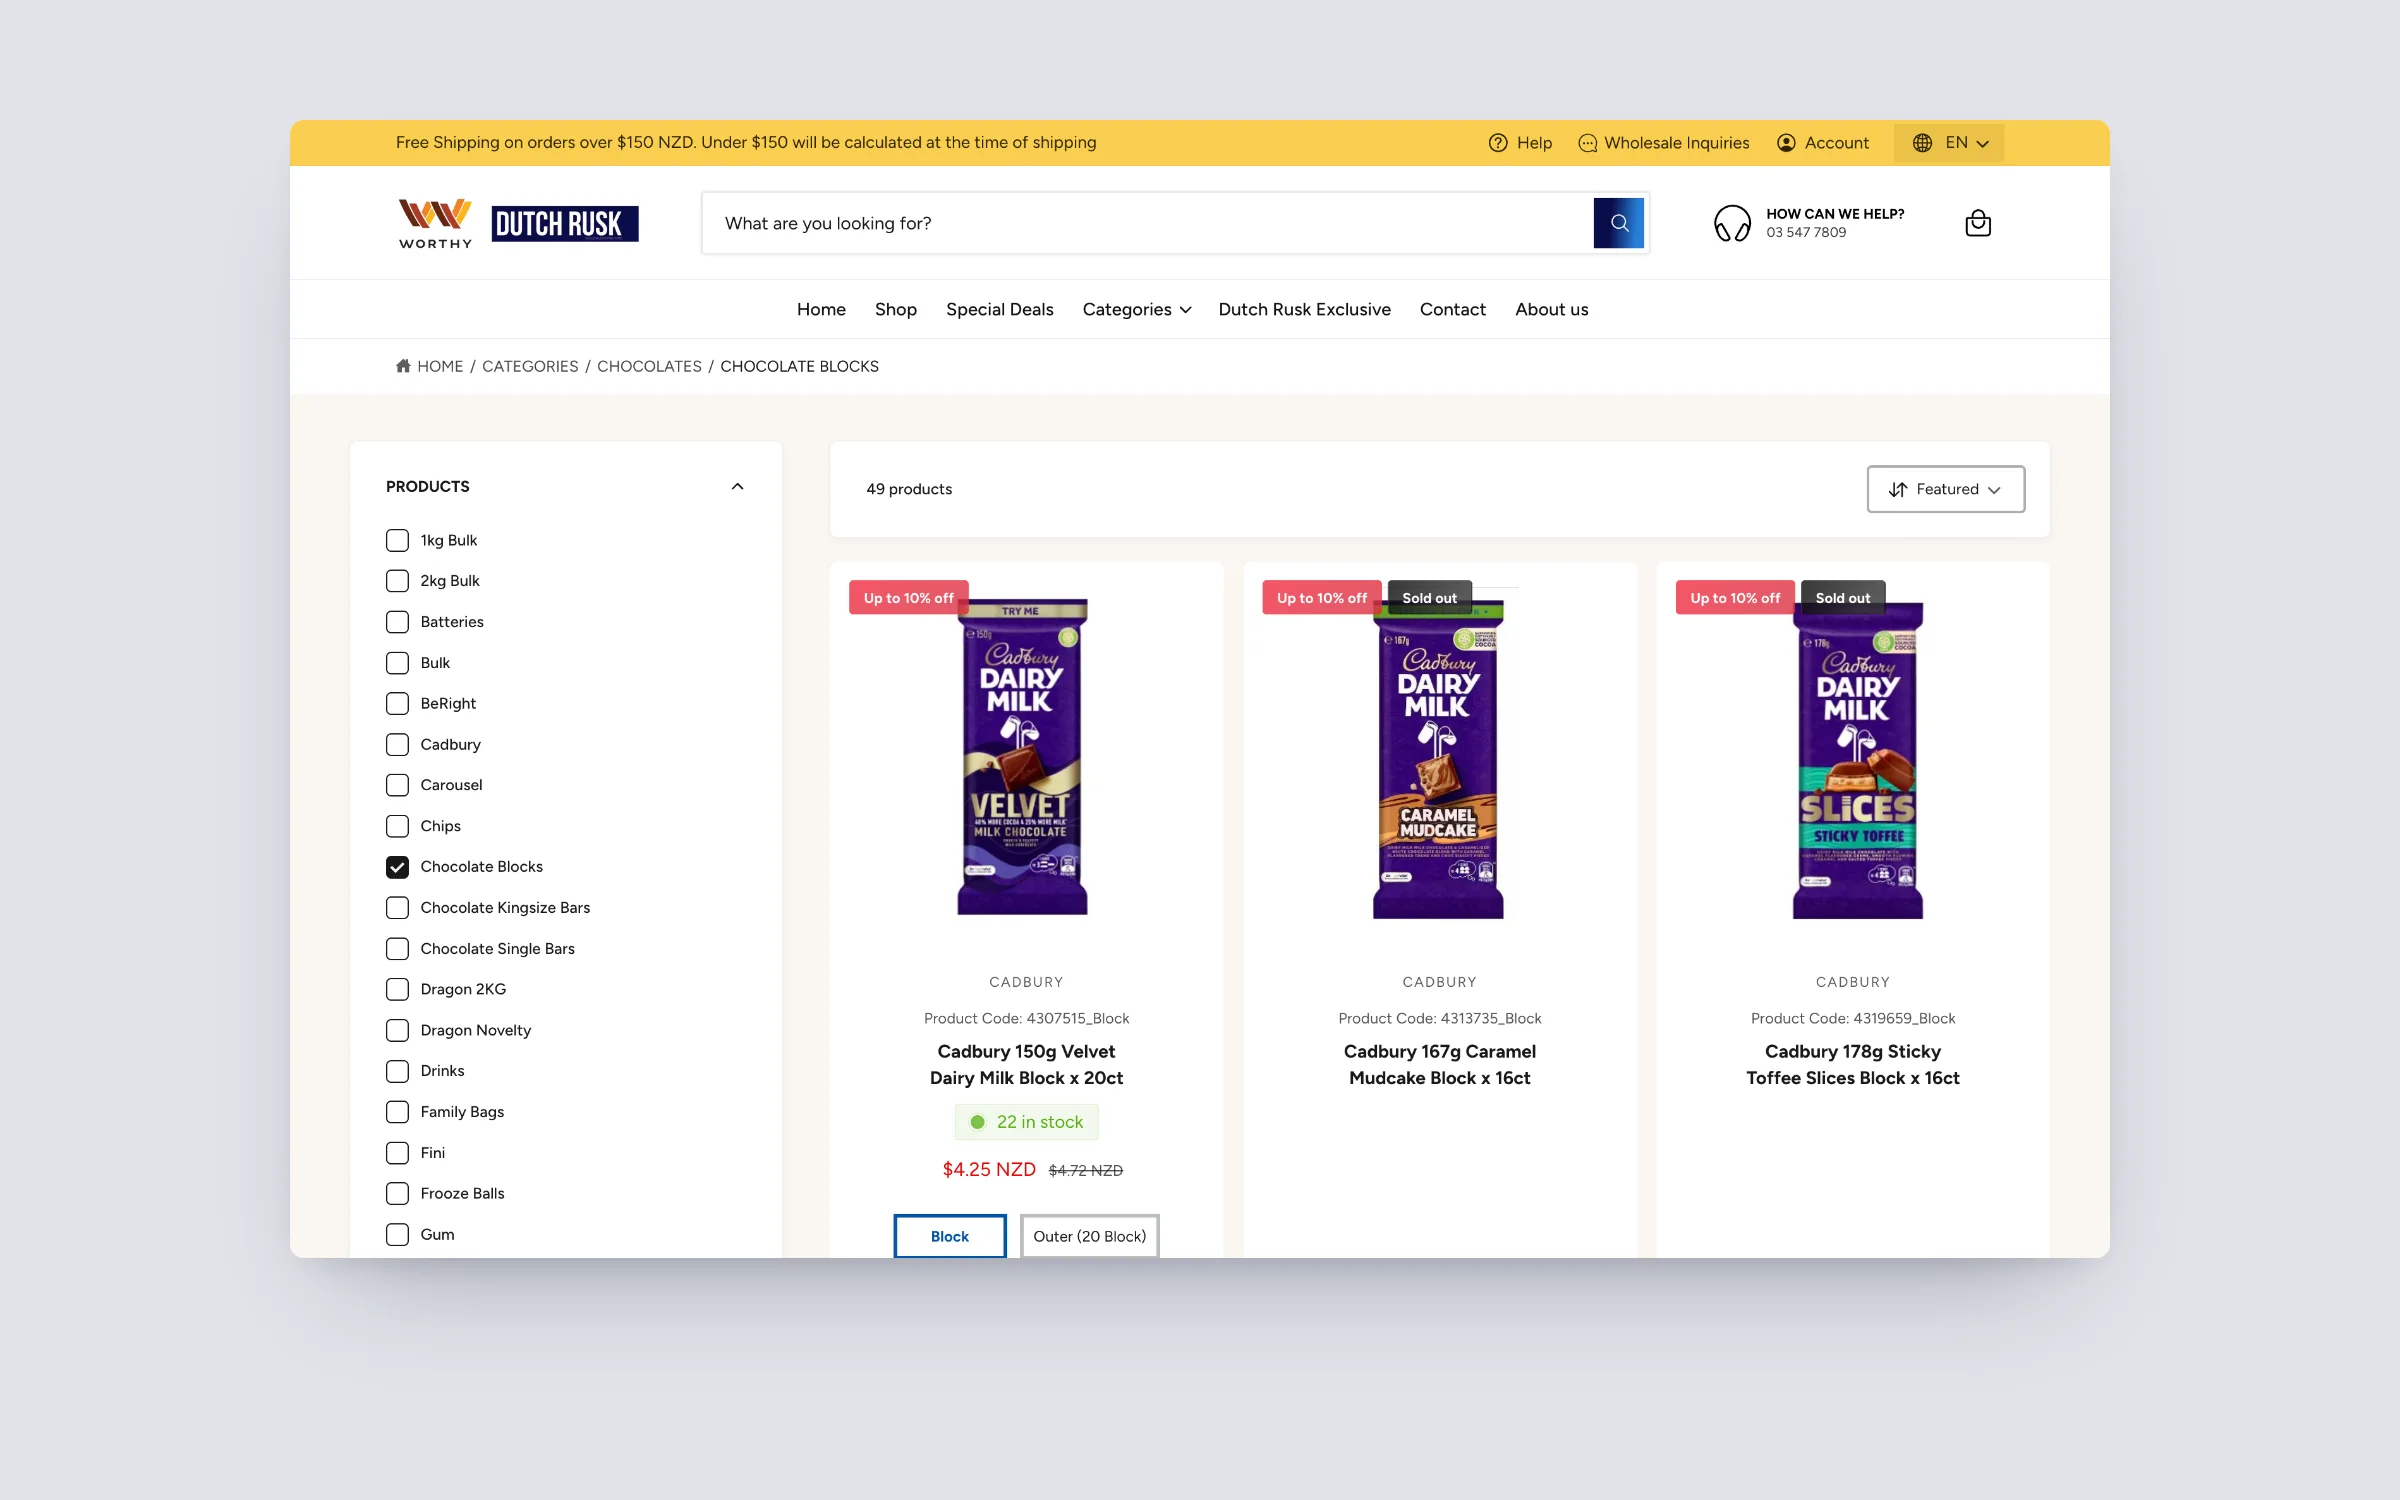This screenshot has height=1500, width=2400.
Task: Click the sort arrows icon beside Featured
Action: (x=1897, y=489)
